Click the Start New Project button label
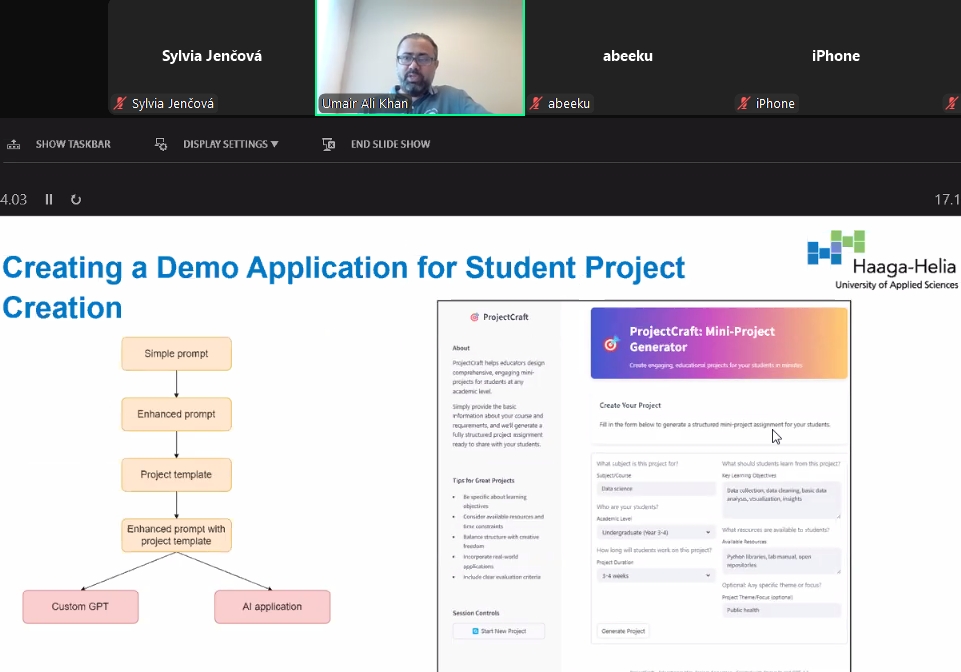The height and width of the screenshot is (672, 961). pyautogui.click(x=503, y=631)
